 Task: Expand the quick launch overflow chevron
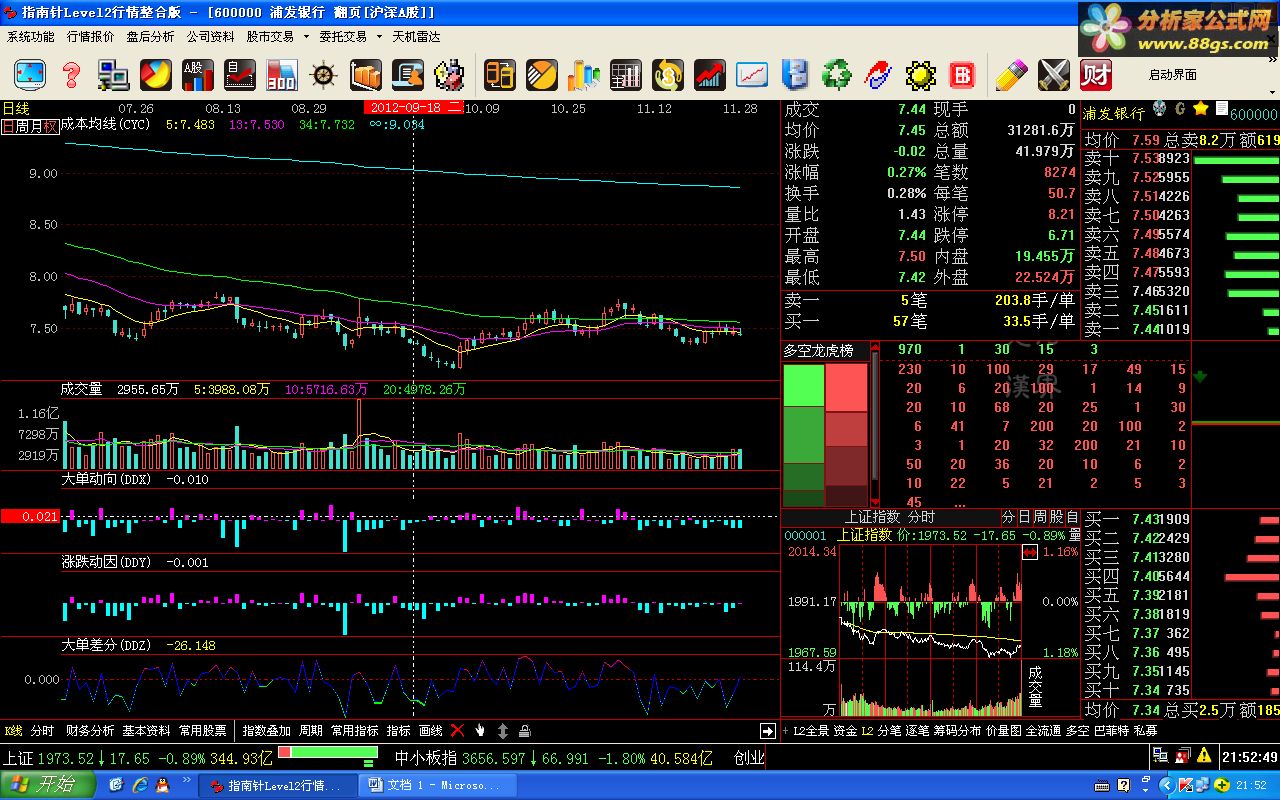pyautogui.click(x=186, y=782)
